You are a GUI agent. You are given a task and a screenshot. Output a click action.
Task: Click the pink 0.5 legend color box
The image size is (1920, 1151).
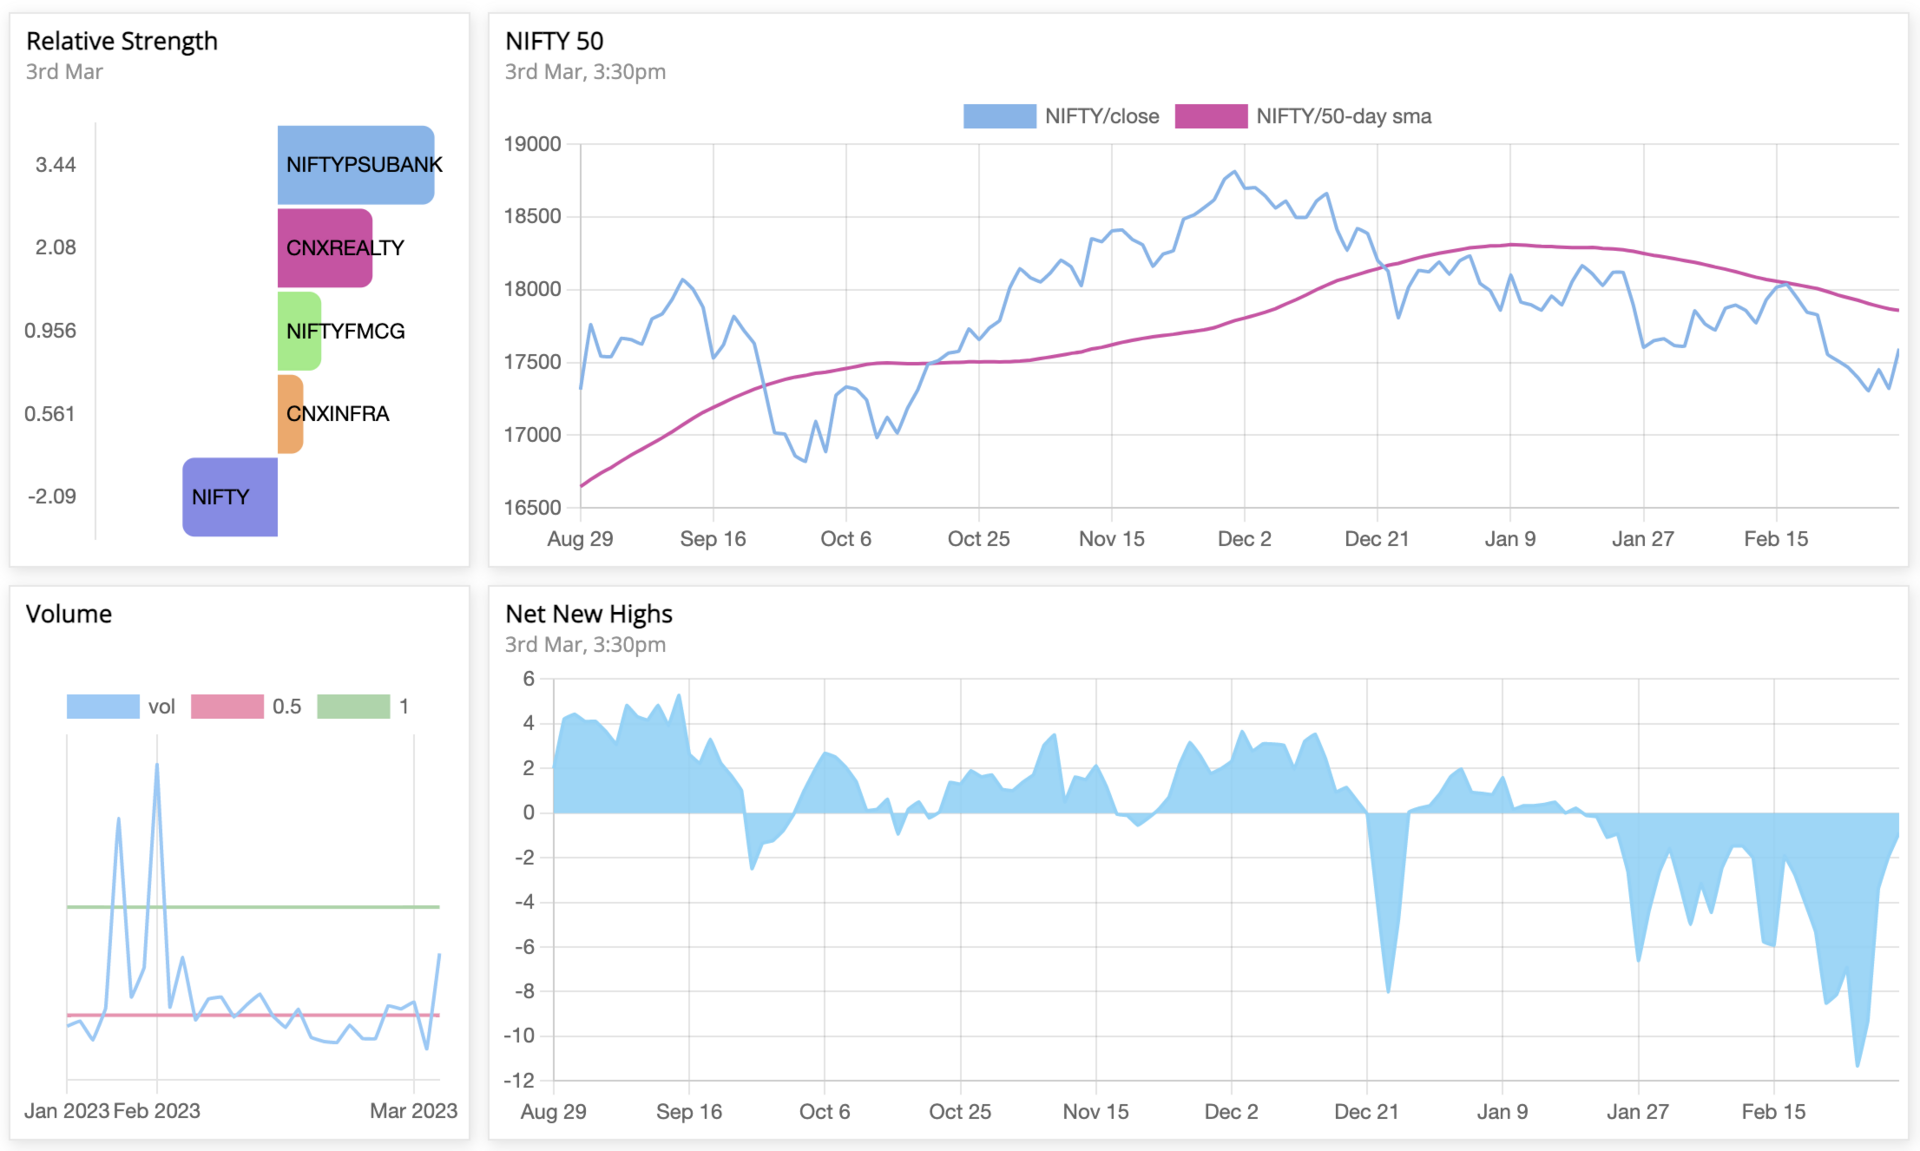[x=227, y=707]
